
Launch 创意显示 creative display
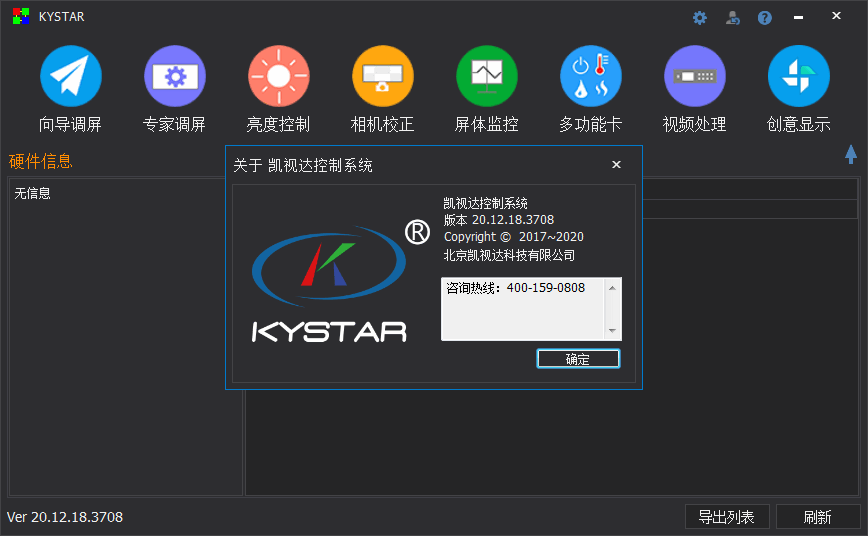(x=799, y=76)
